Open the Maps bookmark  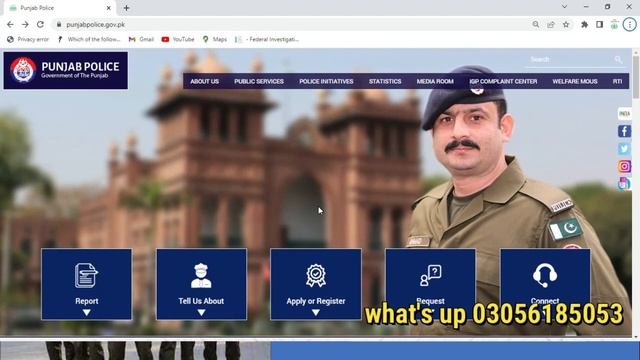pos(215,40)
